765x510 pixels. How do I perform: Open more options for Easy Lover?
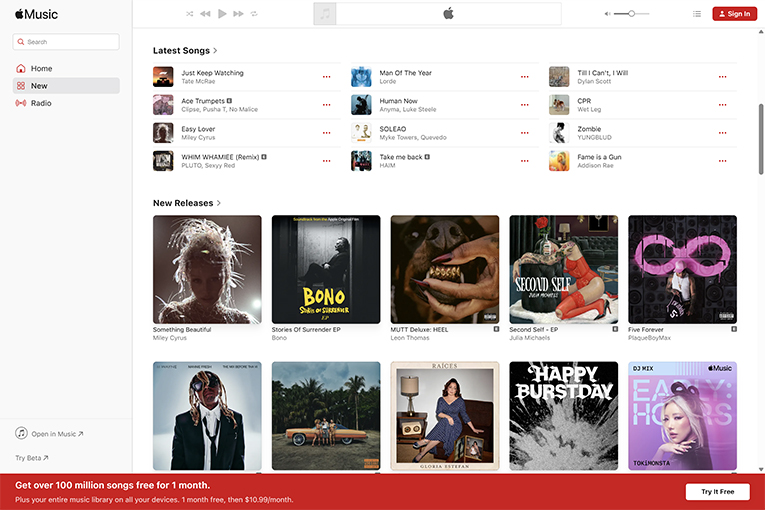coord(326,133)
